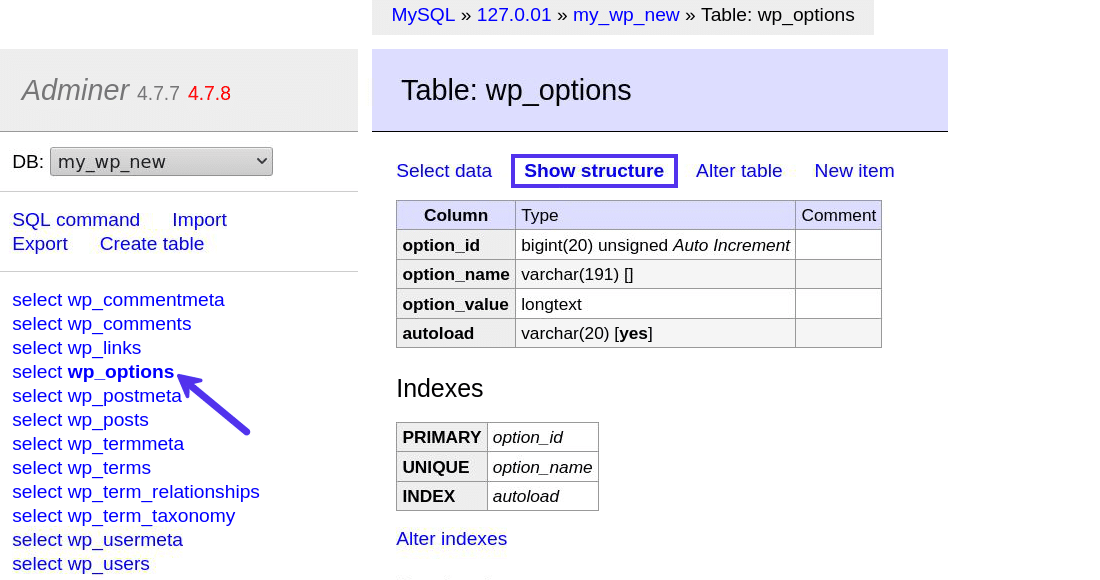Screen dimensions: 1100x580
Task: Select the wp_links table
Action: point(77,347)
